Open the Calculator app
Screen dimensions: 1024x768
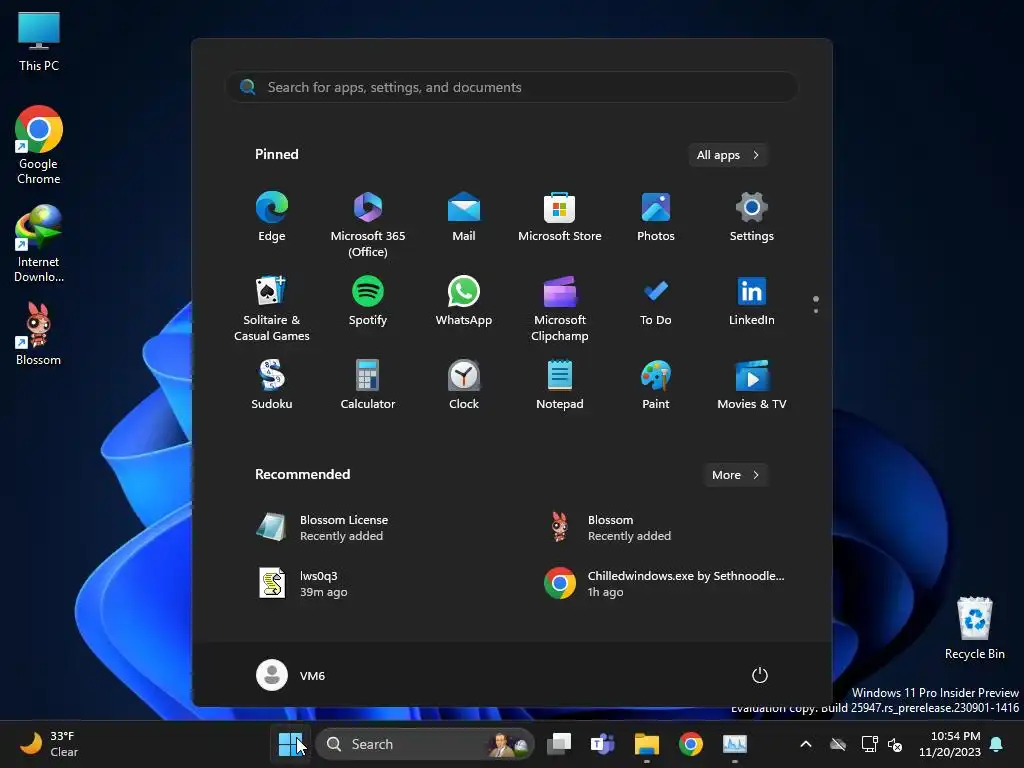point(368,385)
